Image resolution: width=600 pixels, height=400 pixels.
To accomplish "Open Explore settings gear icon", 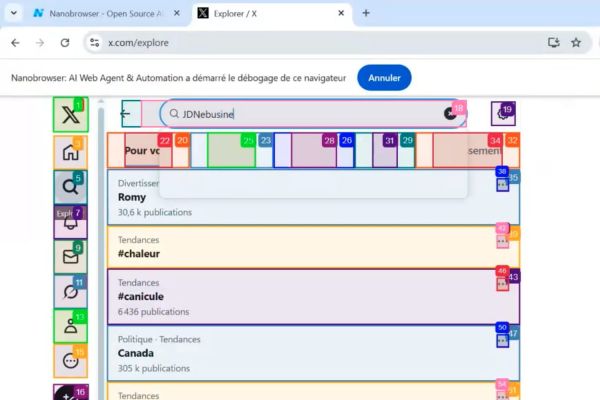I will (x=503, y=114).
